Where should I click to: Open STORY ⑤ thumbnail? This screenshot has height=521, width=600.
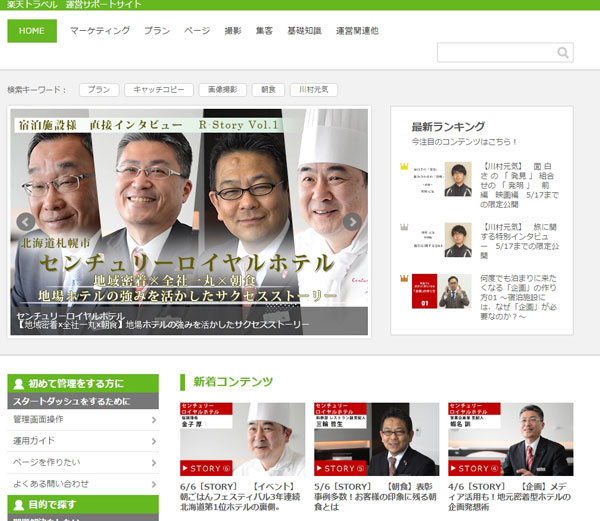pyautogui.click(x=377, y=439)
